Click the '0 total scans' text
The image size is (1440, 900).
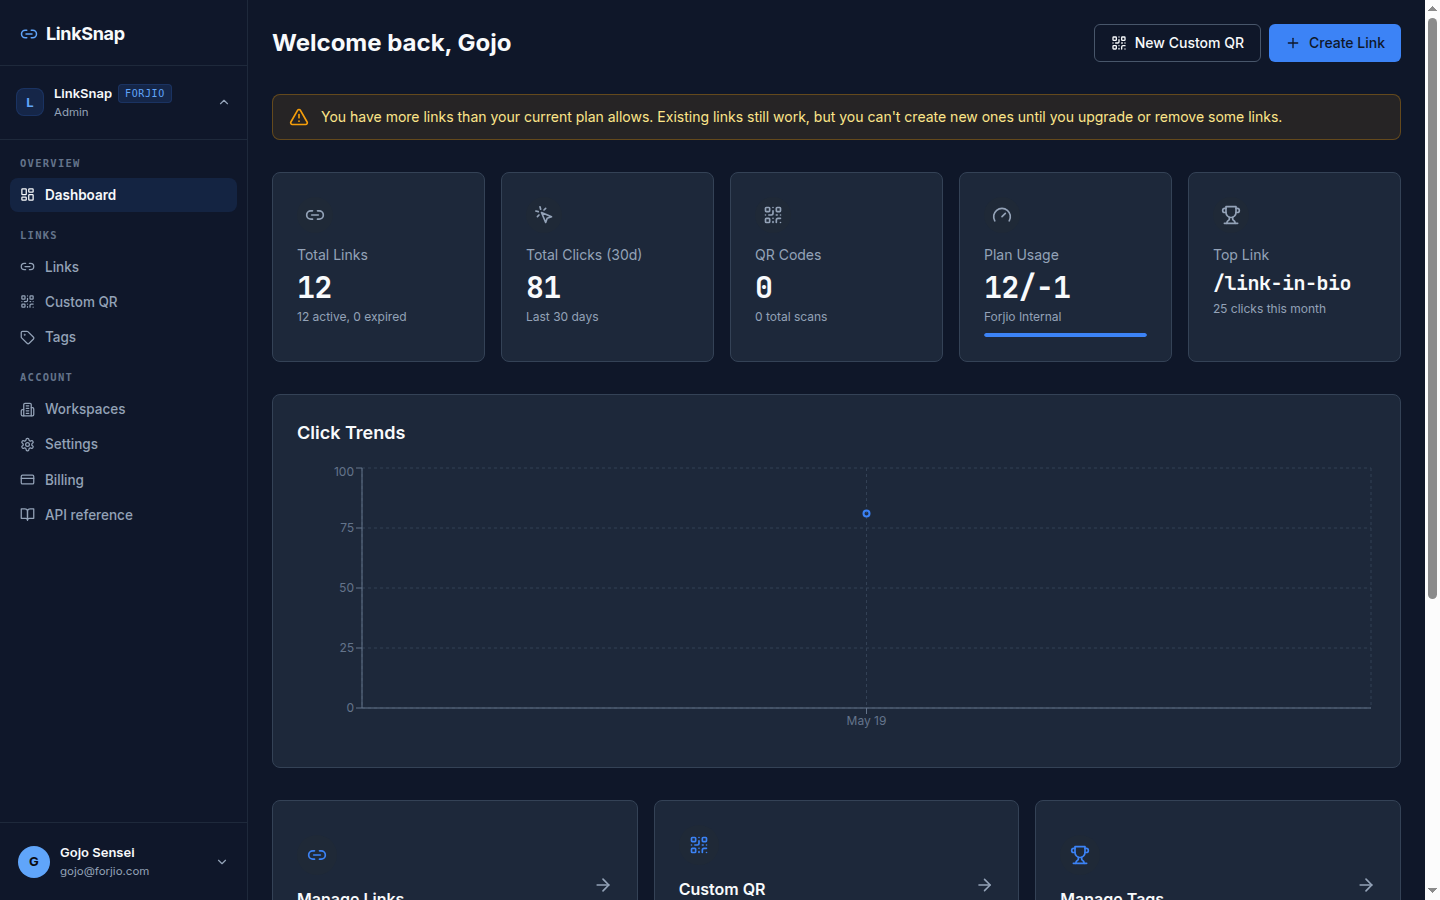(791, 317)
